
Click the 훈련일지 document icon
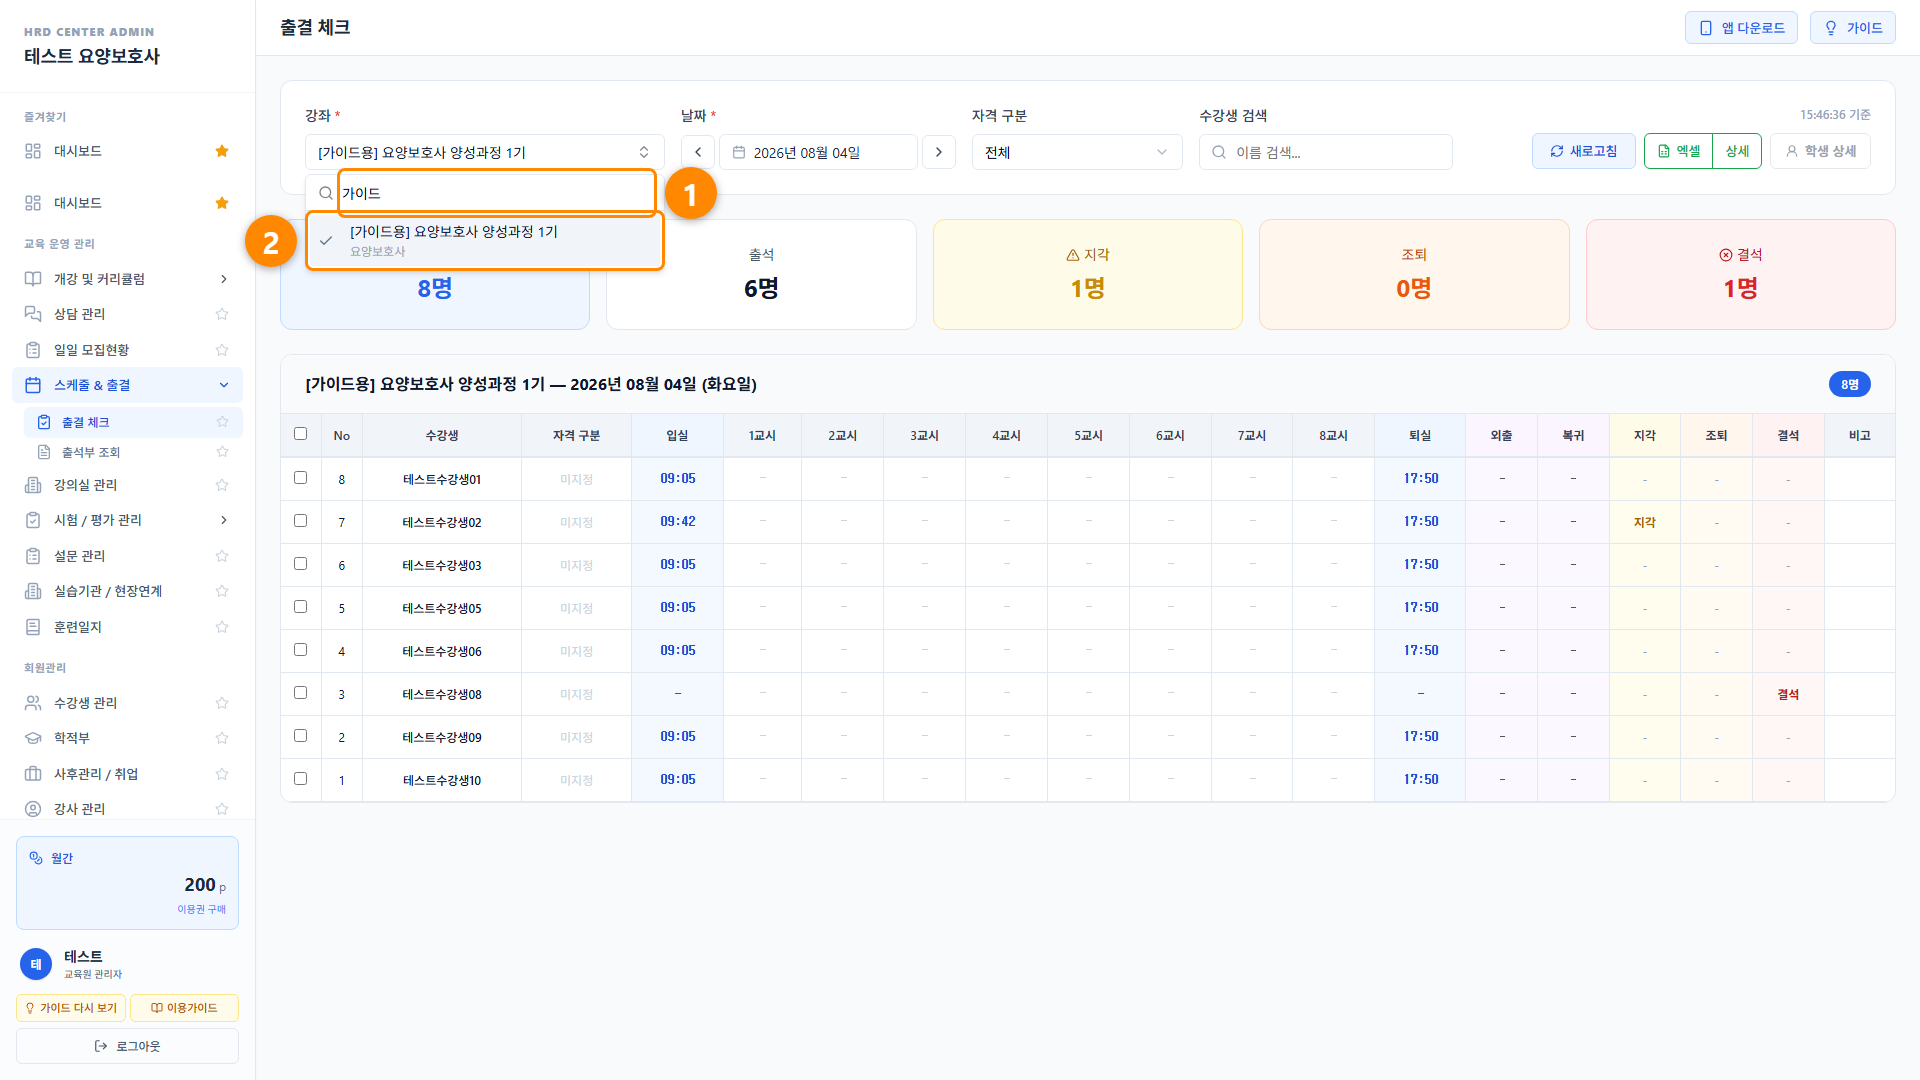(x=33, y=627)
